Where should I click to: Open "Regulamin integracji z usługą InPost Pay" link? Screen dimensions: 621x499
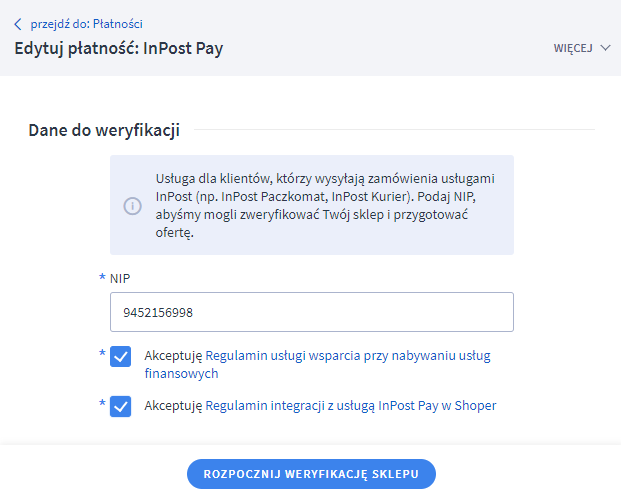tap(350, 406)
